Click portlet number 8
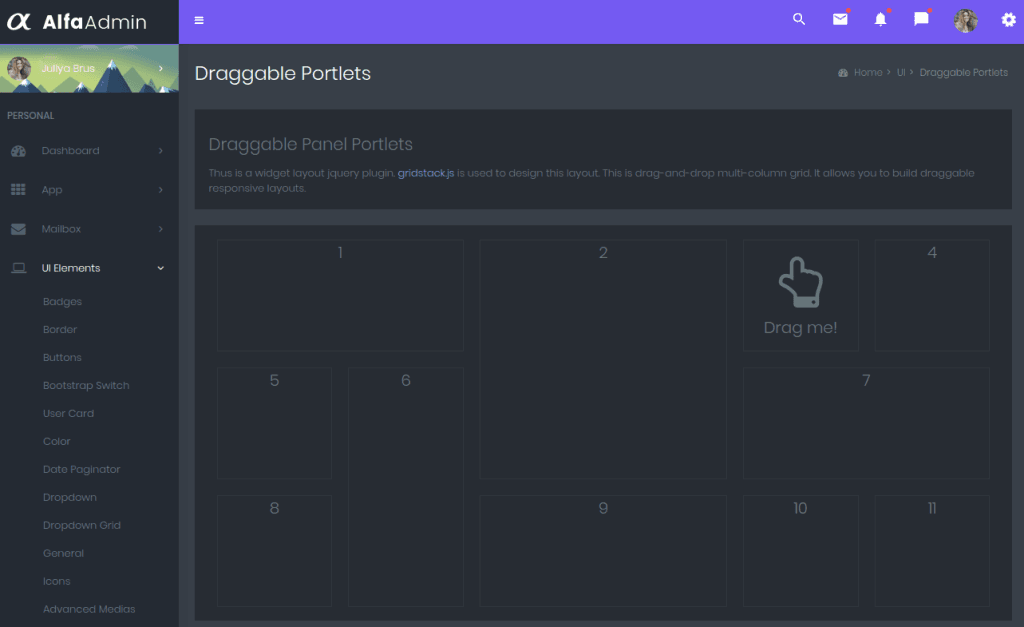 [274, 551]
